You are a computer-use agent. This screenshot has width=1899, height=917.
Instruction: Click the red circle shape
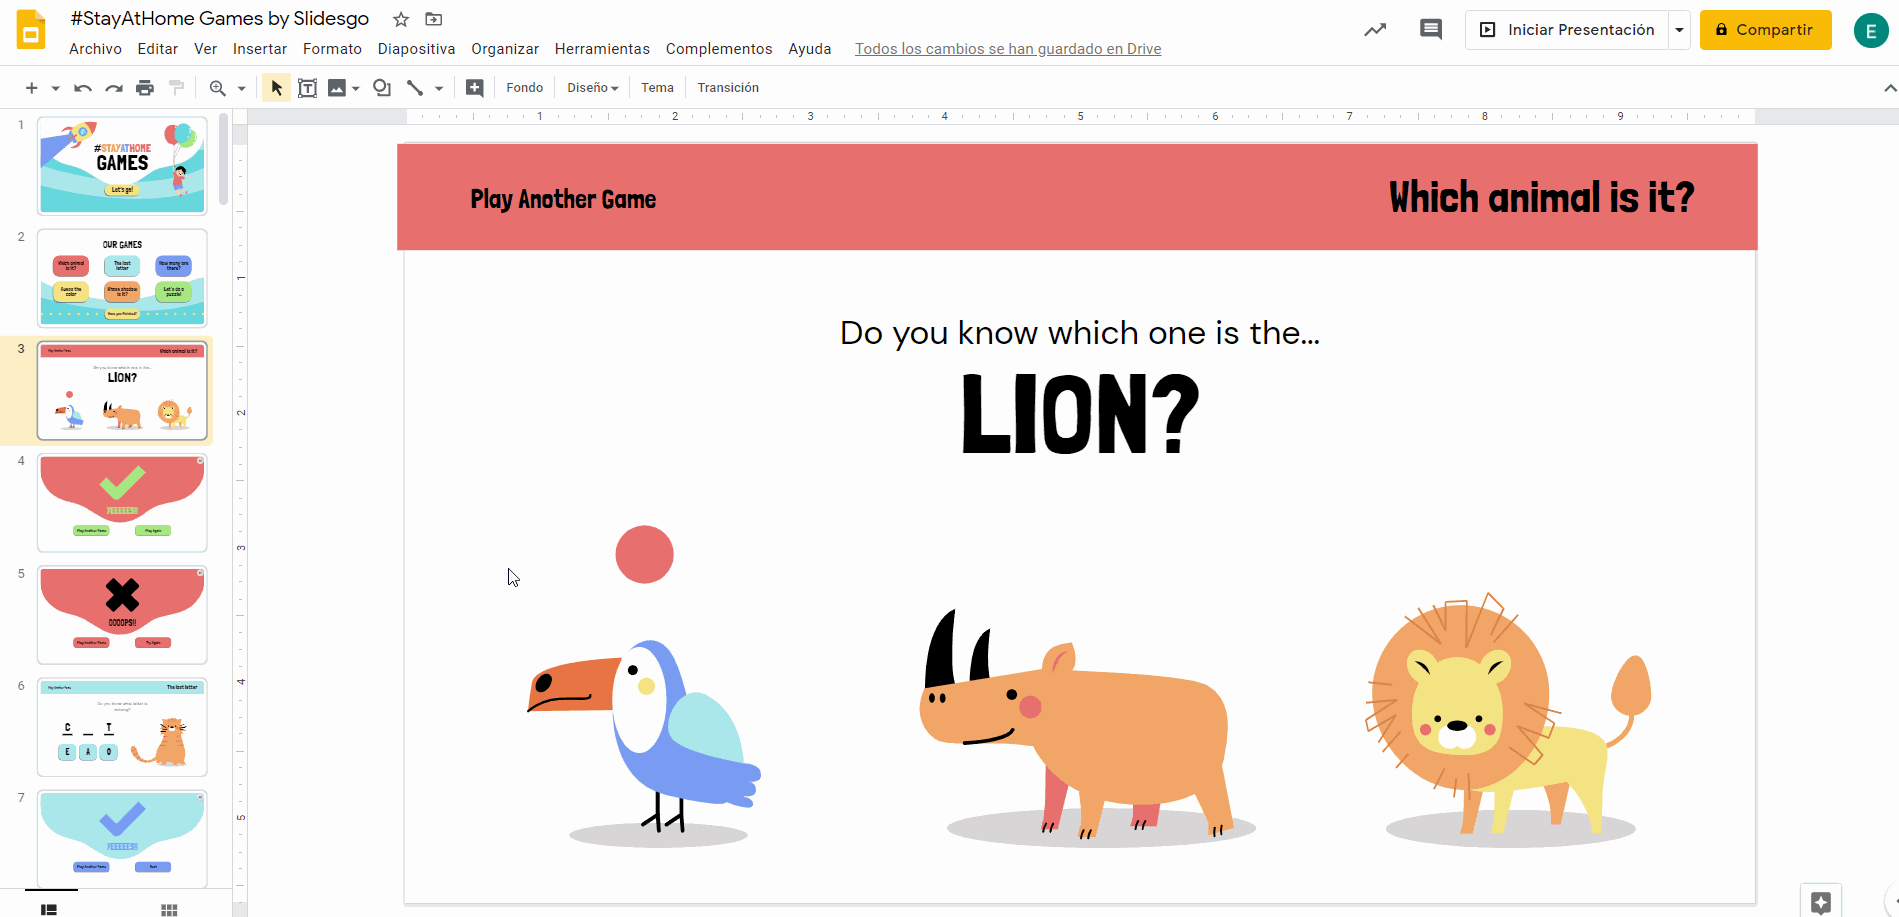coord(645,554)
